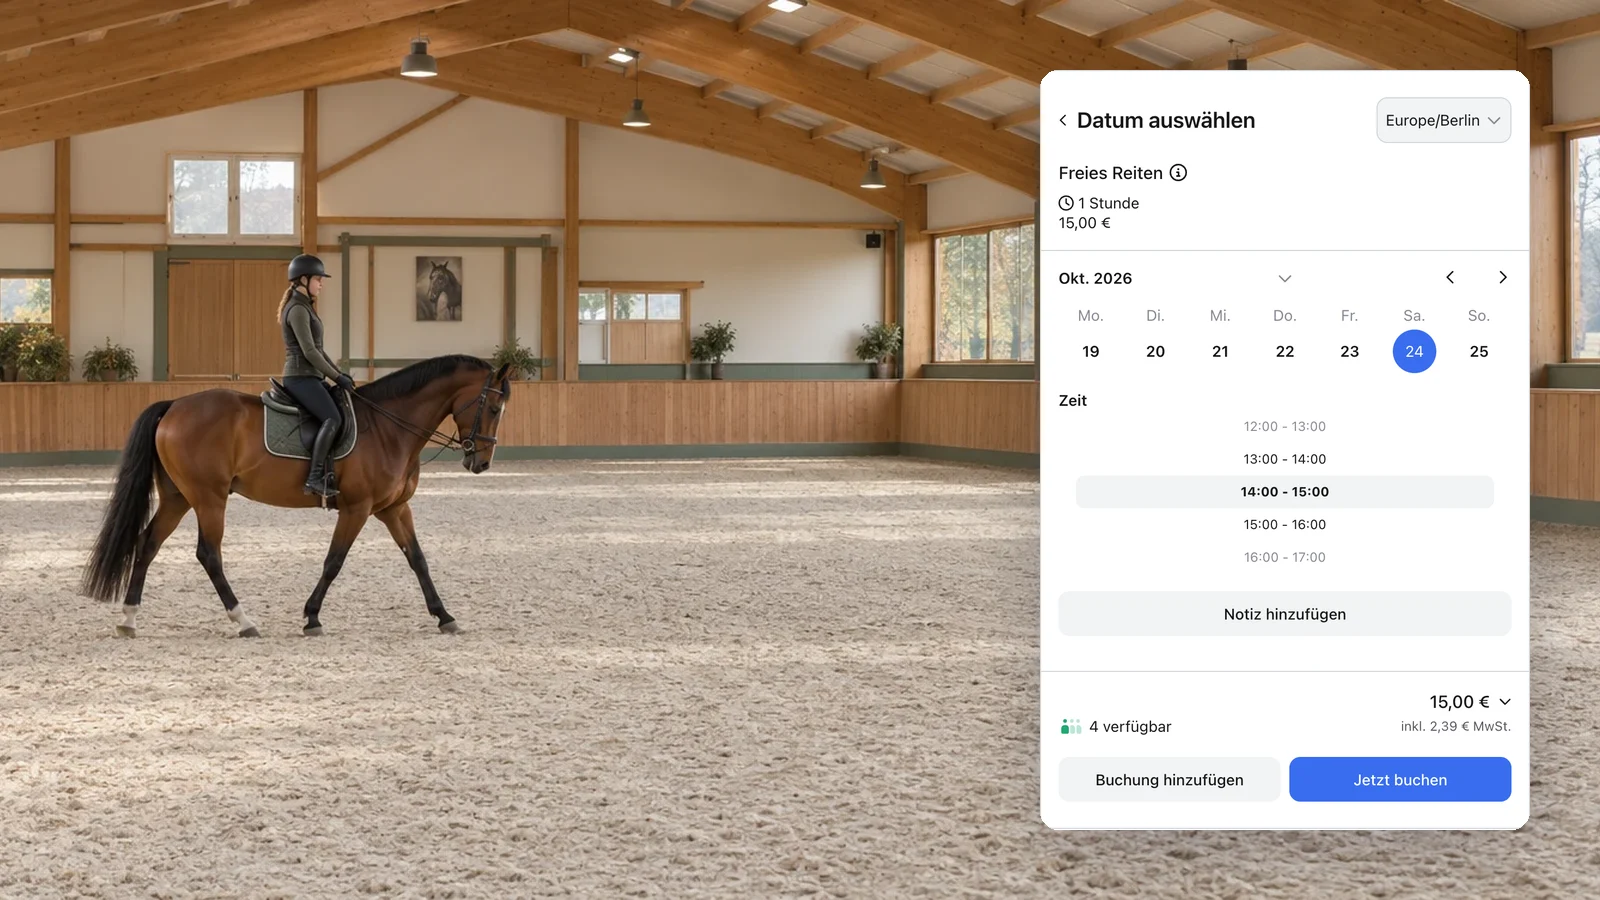The width and height of the screenshot is (1600, 900).
Task: Select Tuesday the 20th
Action: [x=1155, y=352]
